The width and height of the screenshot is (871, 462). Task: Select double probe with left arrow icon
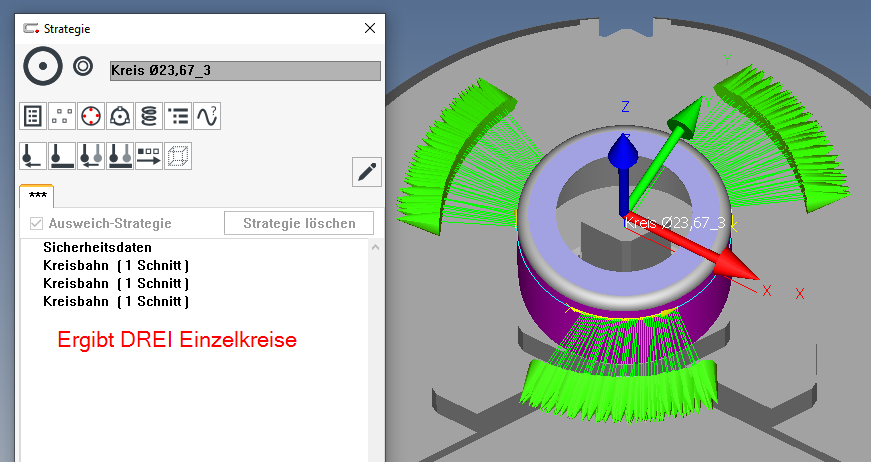click(91, 156)
